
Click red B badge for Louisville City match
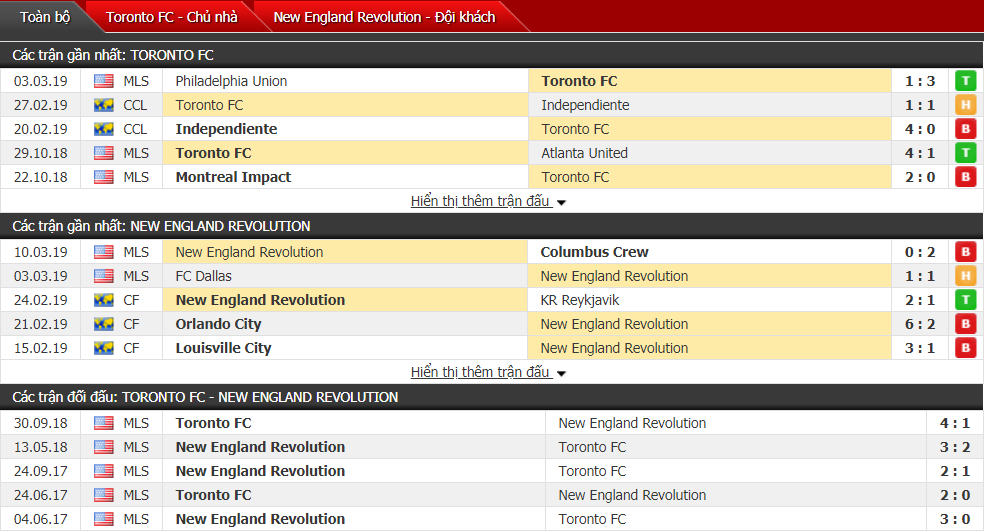pyautogui.click(x=966, y=348)
